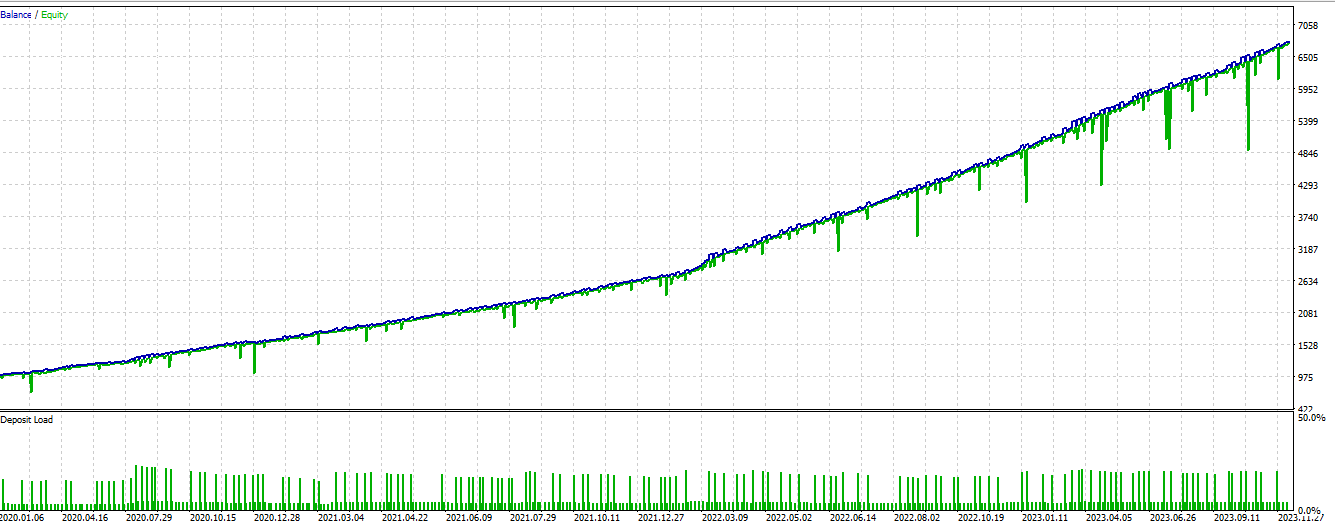
Task: Click the 2020.12.28 date label
Action: [x=277, y=518]
